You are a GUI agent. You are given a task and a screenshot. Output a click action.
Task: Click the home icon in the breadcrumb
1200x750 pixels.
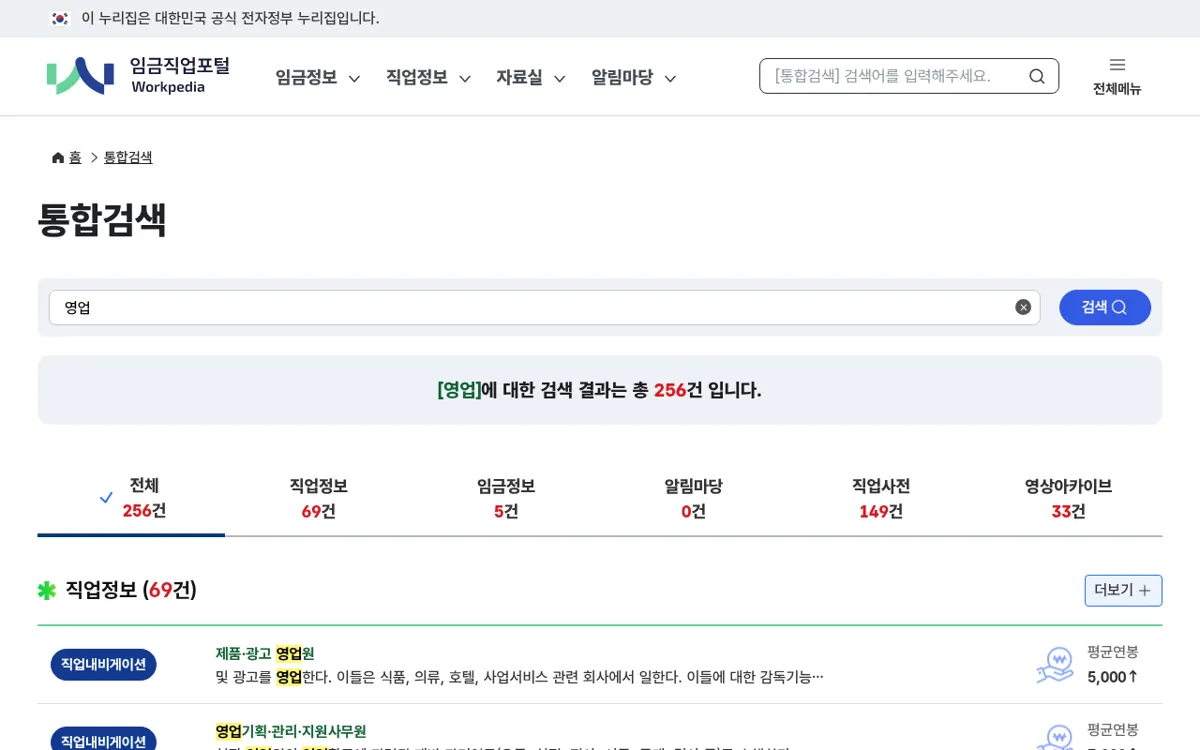click(x=58, y=157)
